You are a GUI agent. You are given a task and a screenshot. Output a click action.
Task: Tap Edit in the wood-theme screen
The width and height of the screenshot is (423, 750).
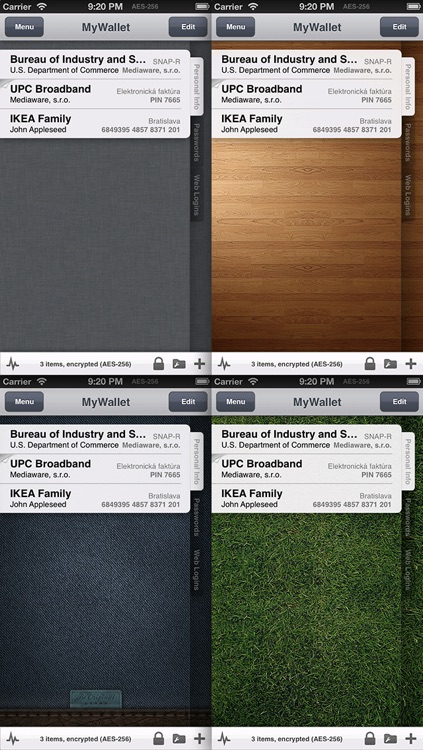click(400, 27)
